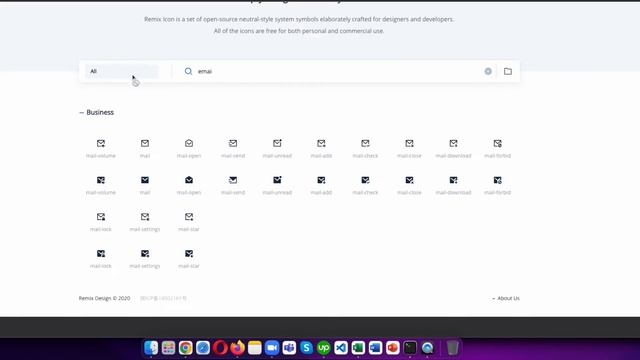Screen dimensions: 640x360
Task: Click the magnifier search icon
Action: (x=188, y=71)
